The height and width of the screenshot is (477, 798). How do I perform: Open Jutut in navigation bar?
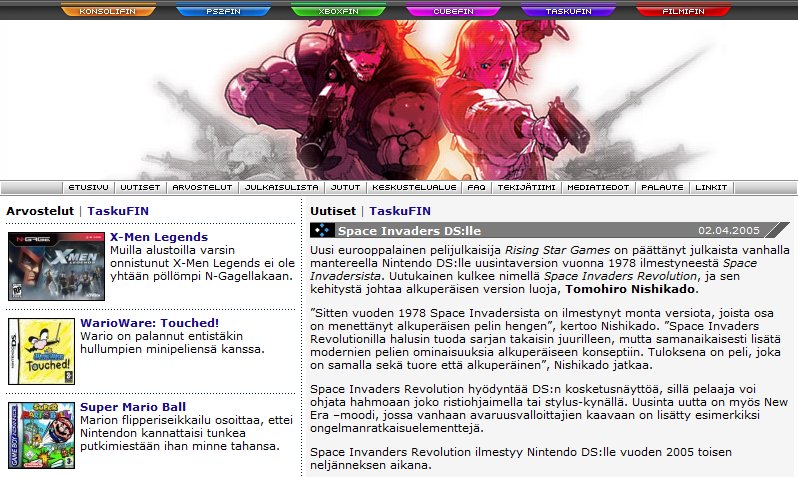(x=346, y=187)
